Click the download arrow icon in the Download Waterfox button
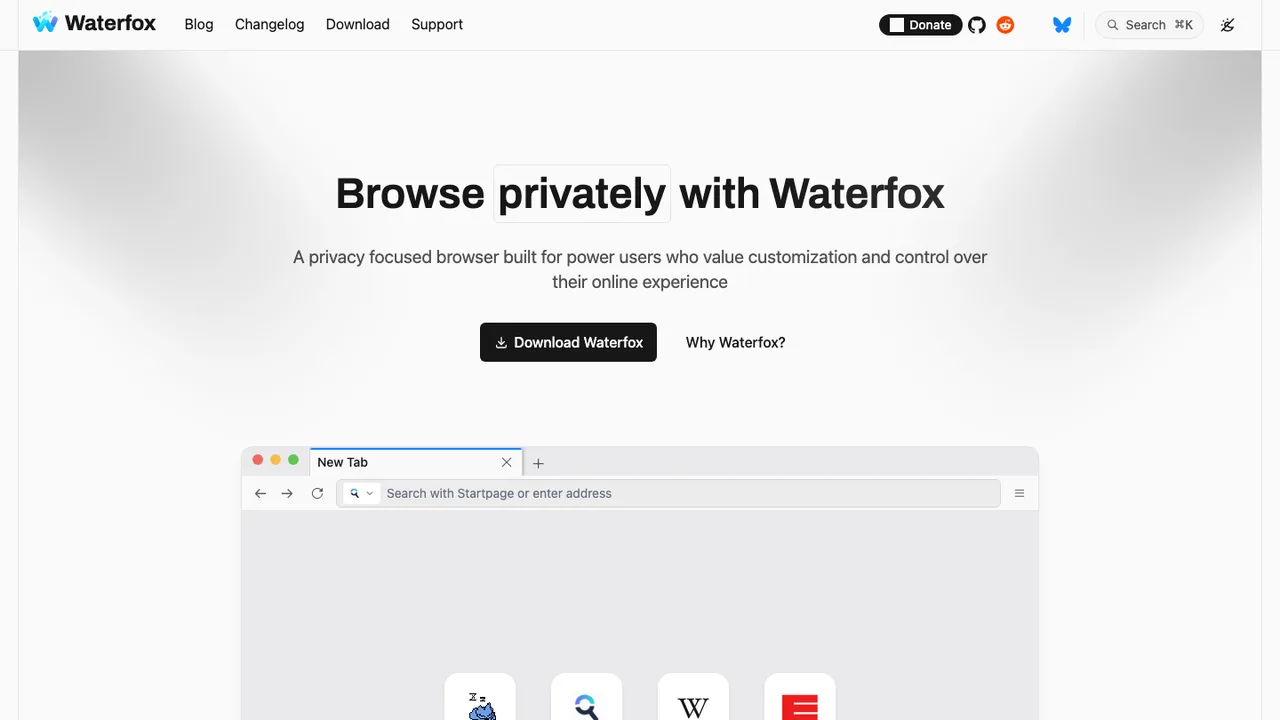 [501, 343]
